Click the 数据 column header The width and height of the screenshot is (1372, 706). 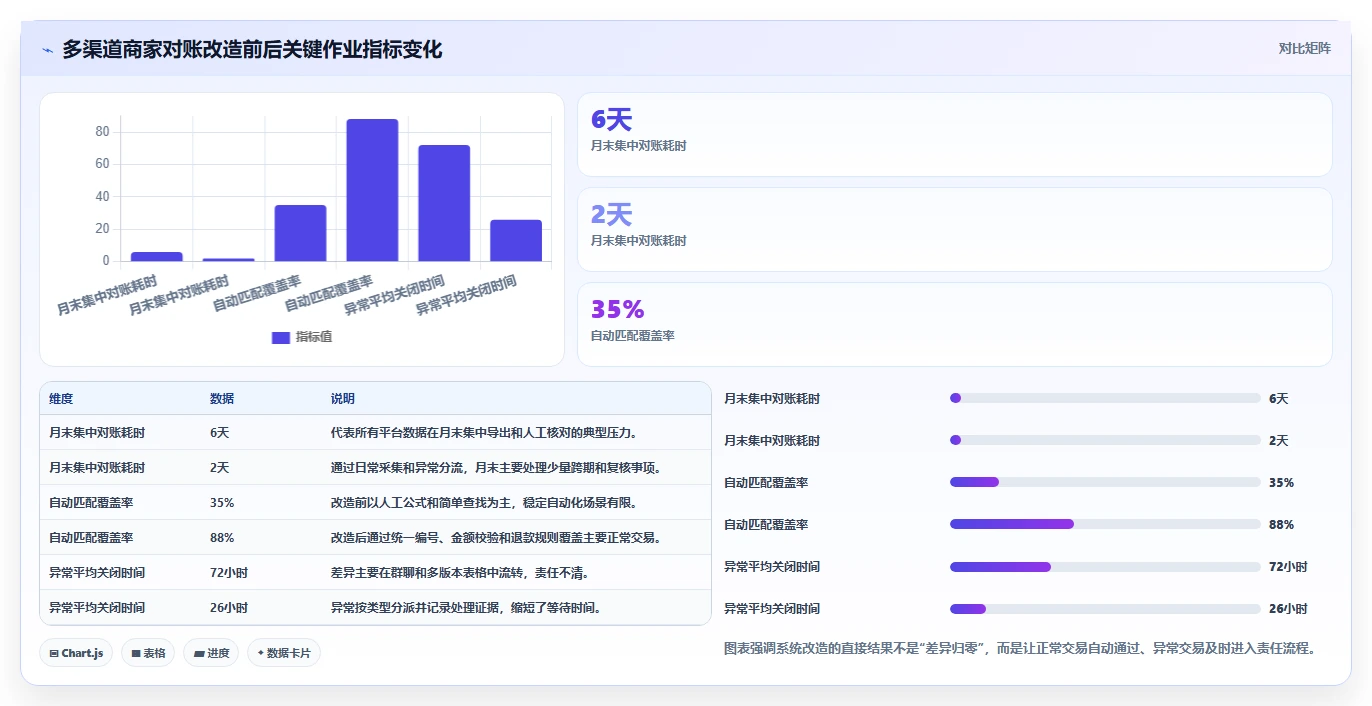222,398
